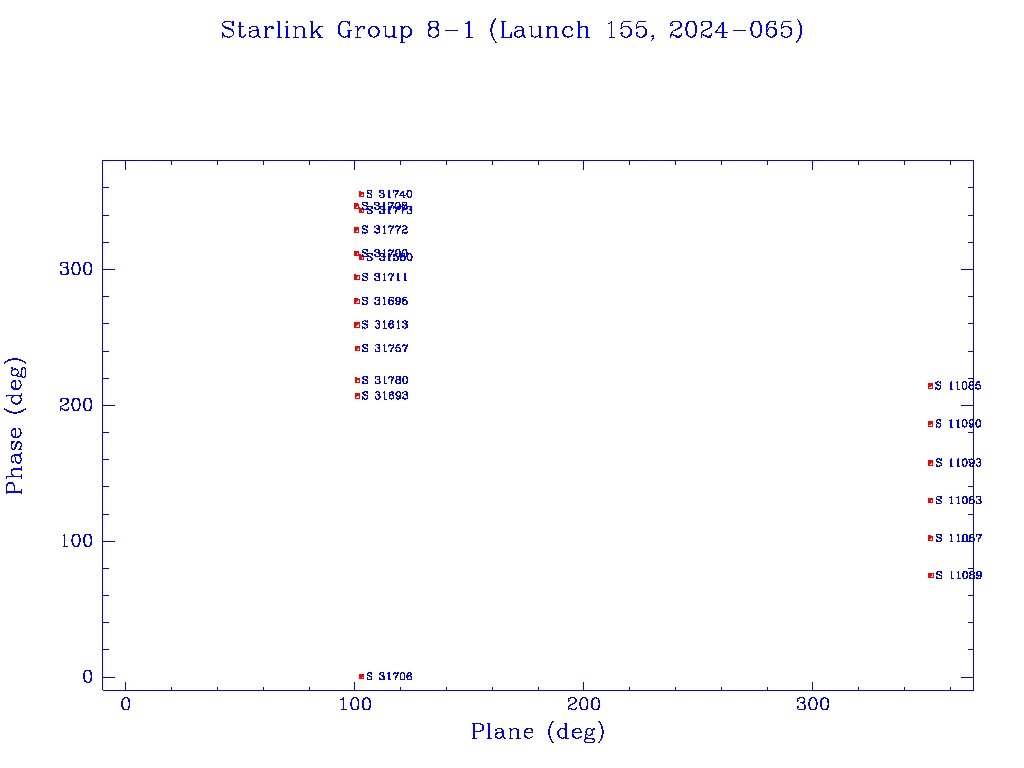The image size is (1024, 768).
Task: Click the red marker beside 'S 11083'
Action: point(931,500)
